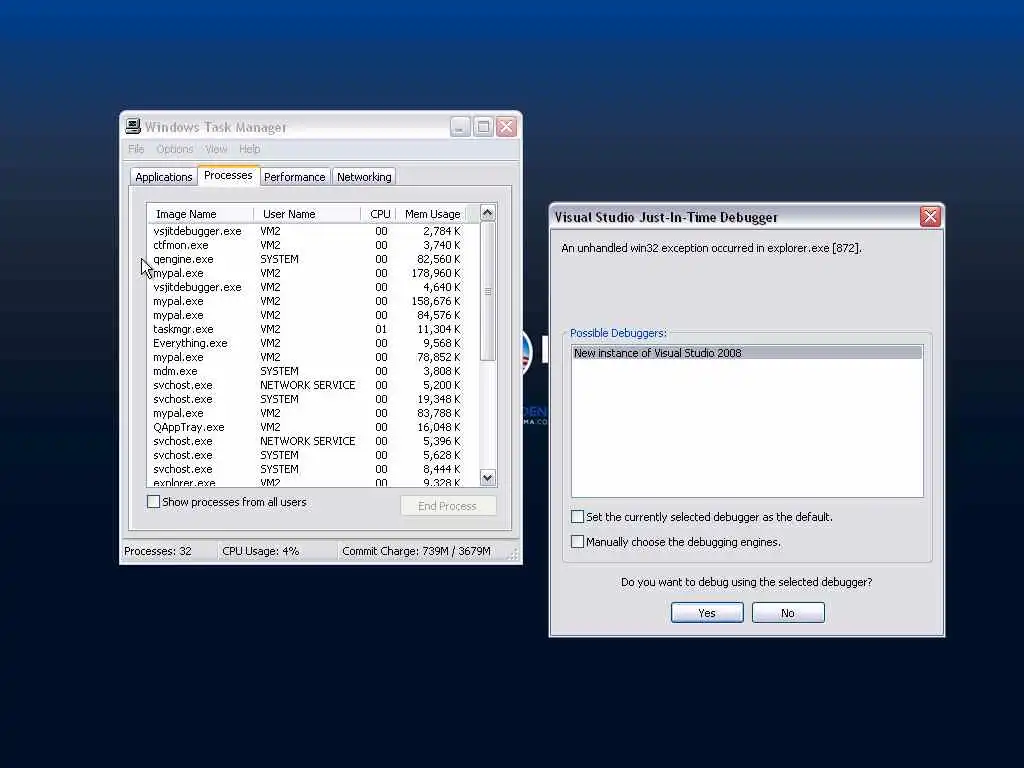The height and width of the screenshot is (768, 1024).
Task: Sort processes by CPU column
Action: coord(378,214)
